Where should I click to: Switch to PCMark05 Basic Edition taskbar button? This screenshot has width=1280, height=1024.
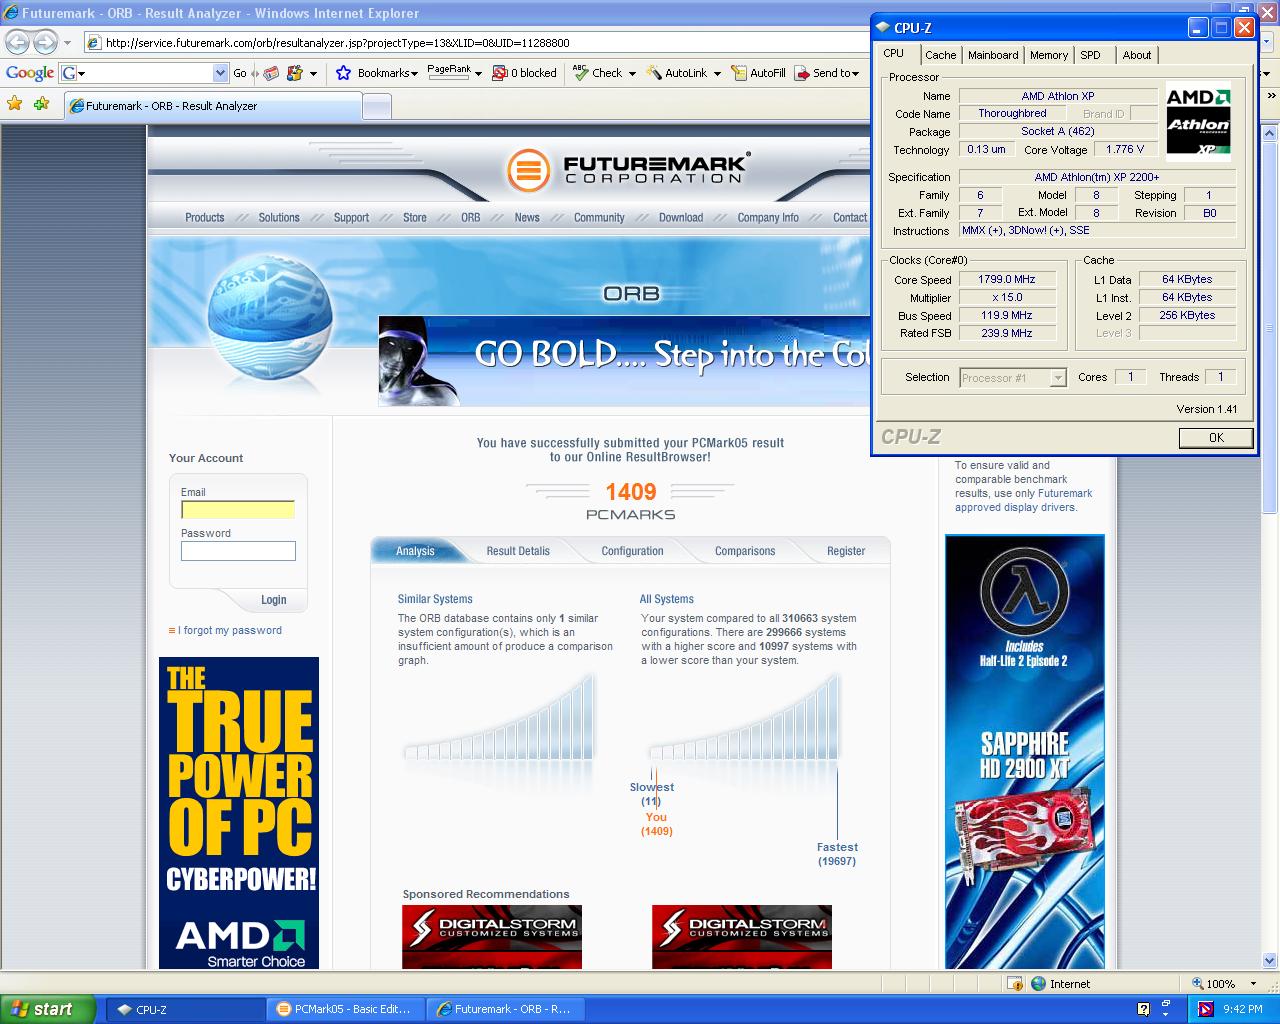[x=346, y=1009]
